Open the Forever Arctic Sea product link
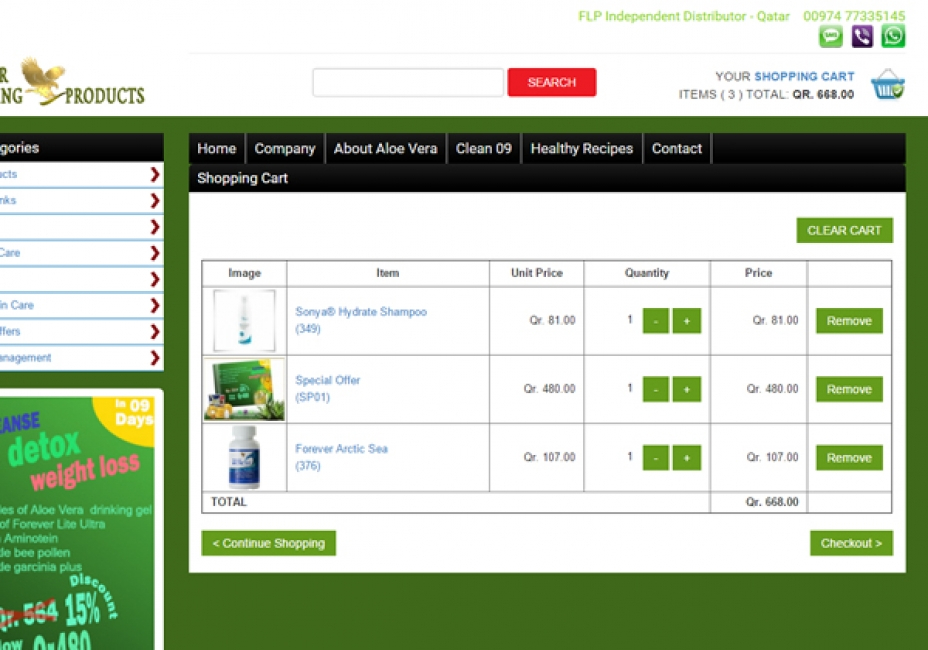 [x=341, y=457]
